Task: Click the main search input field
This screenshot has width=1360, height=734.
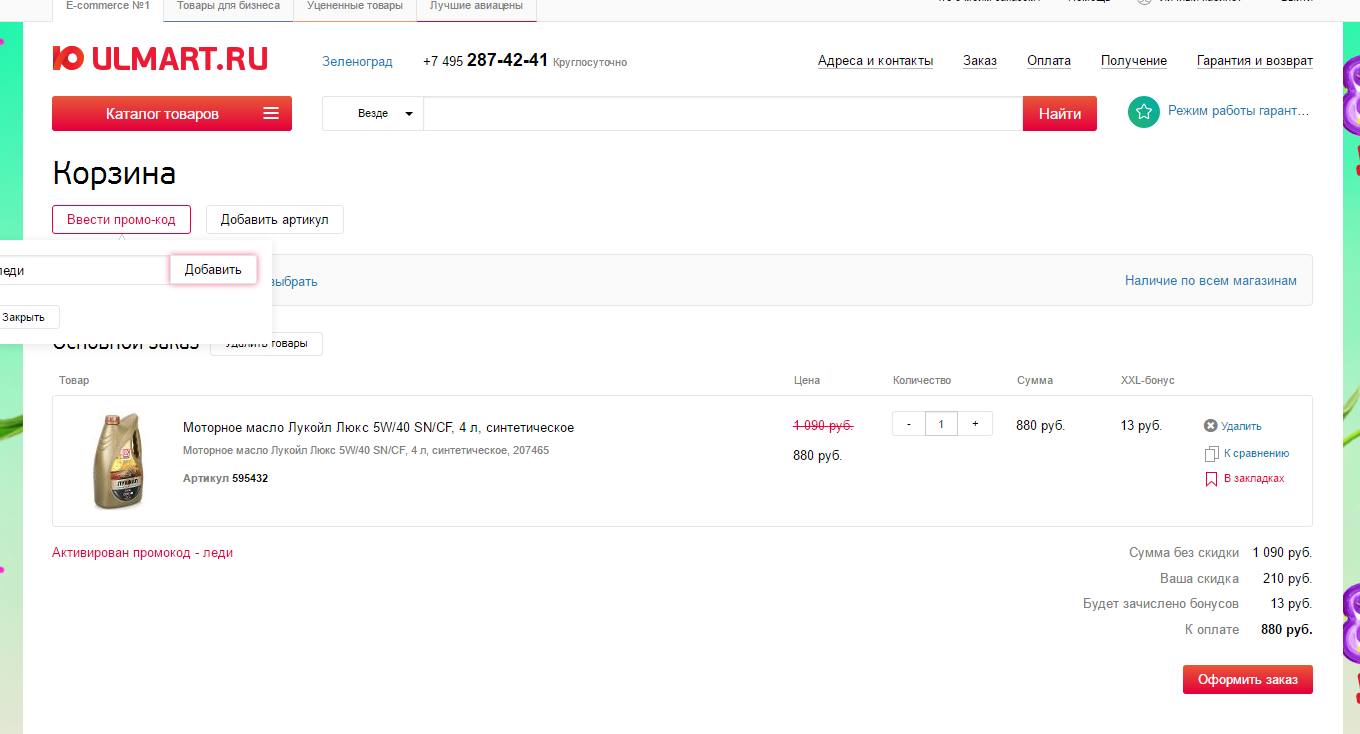Action: 723,114
